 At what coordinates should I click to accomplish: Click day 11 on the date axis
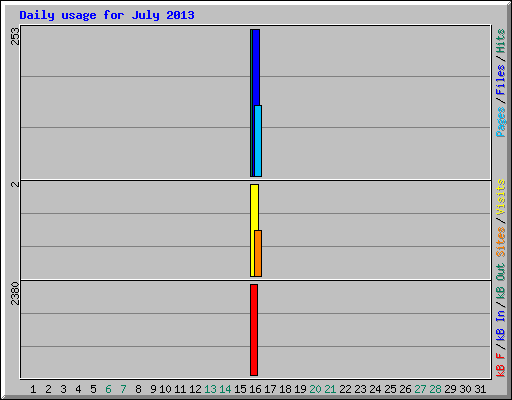pyautogui.click(x=180, y=389)
